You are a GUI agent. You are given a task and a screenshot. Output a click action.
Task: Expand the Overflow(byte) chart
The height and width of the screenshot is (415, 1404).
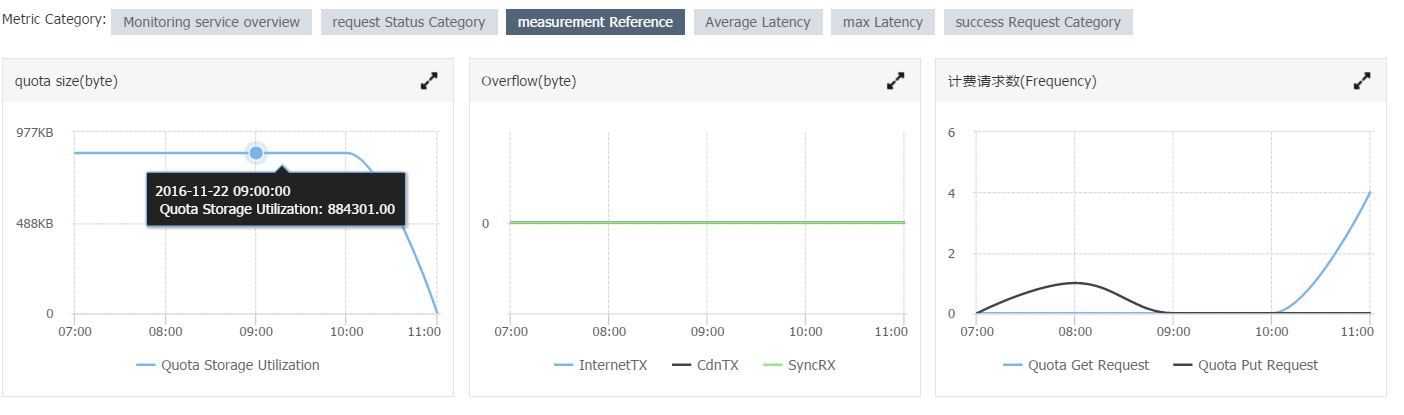coord(896,81)
